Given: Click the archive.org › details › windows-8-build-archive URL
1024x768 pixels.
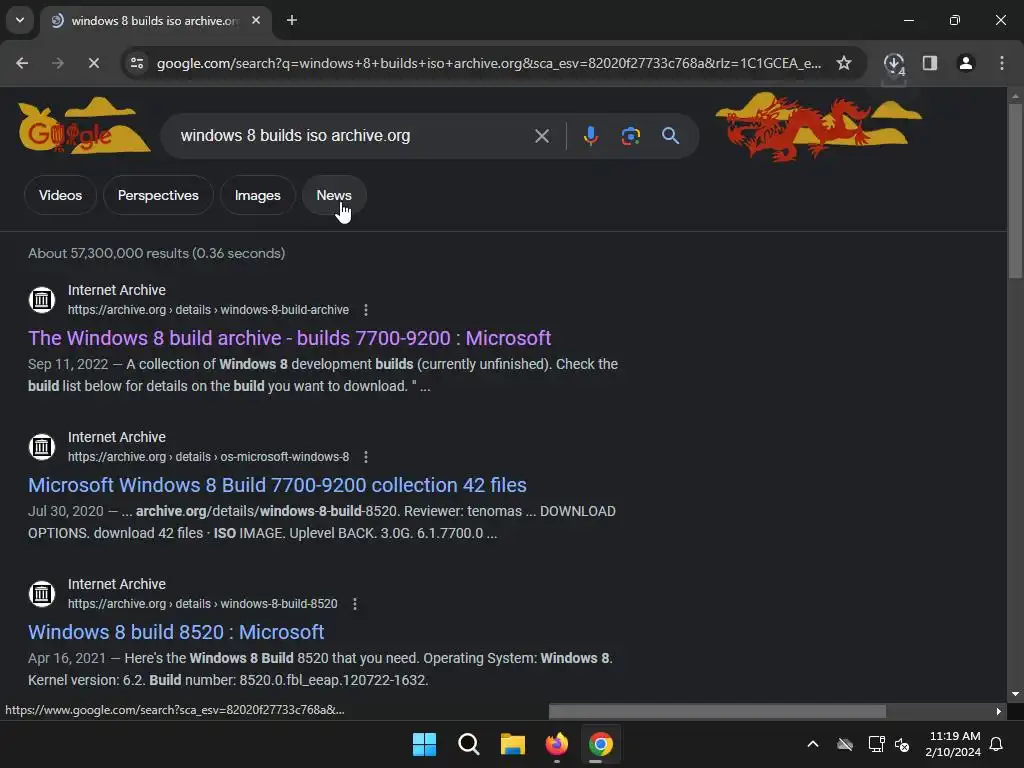Looking at the screenshot, I should point(208,310).
